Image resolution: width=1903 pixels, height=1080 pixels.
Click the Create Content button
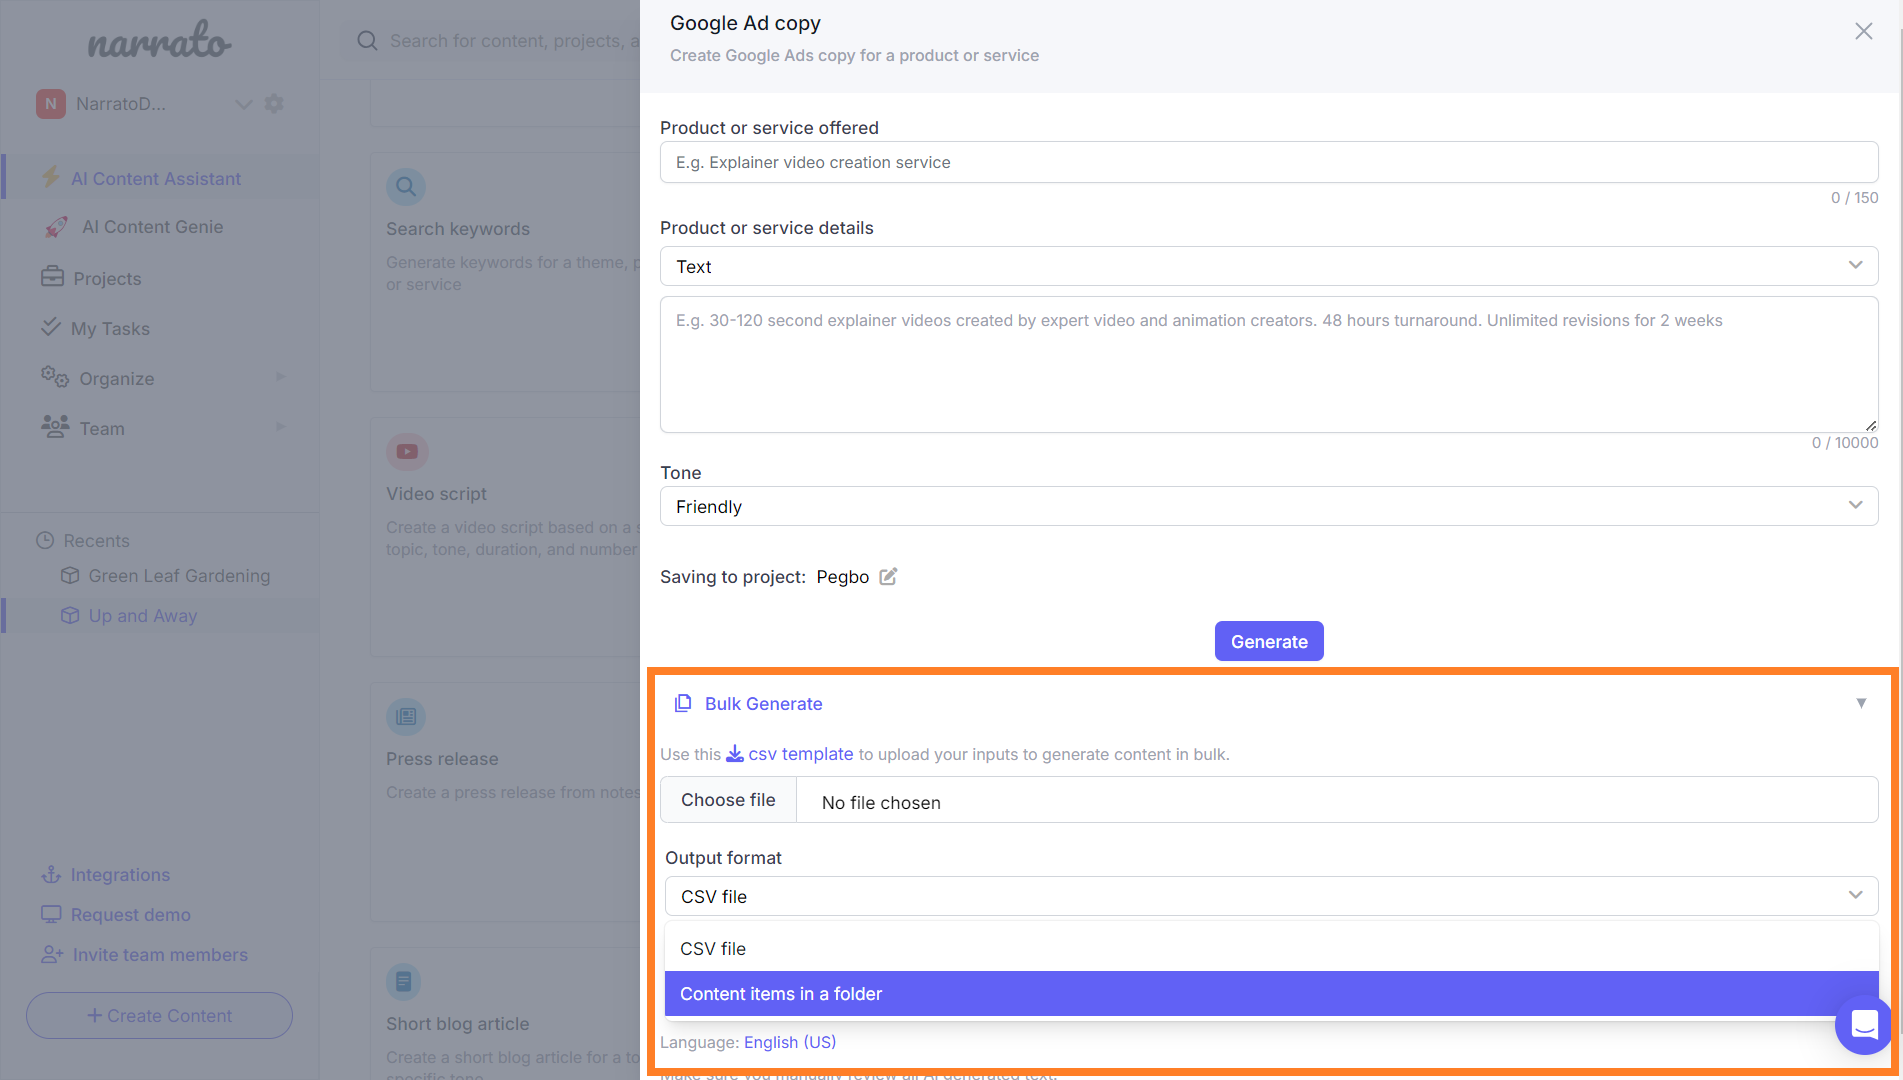(159, 1015)
